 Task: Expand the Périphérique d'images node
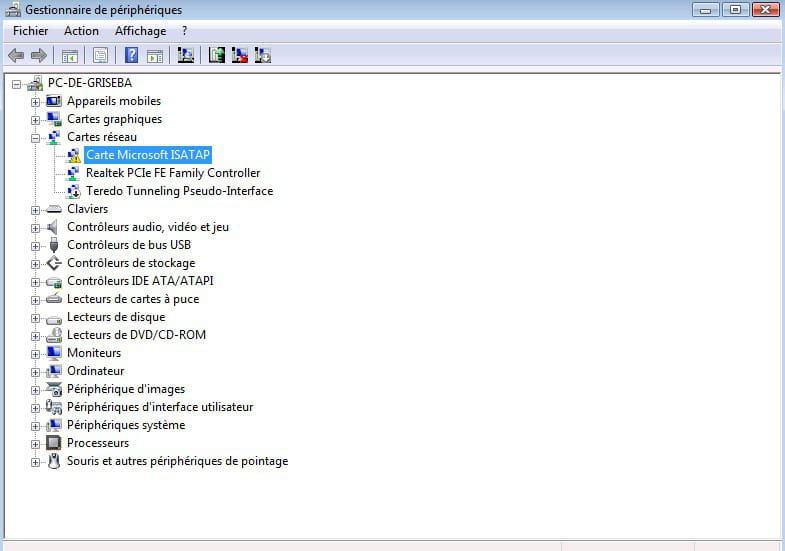[35, 390]
